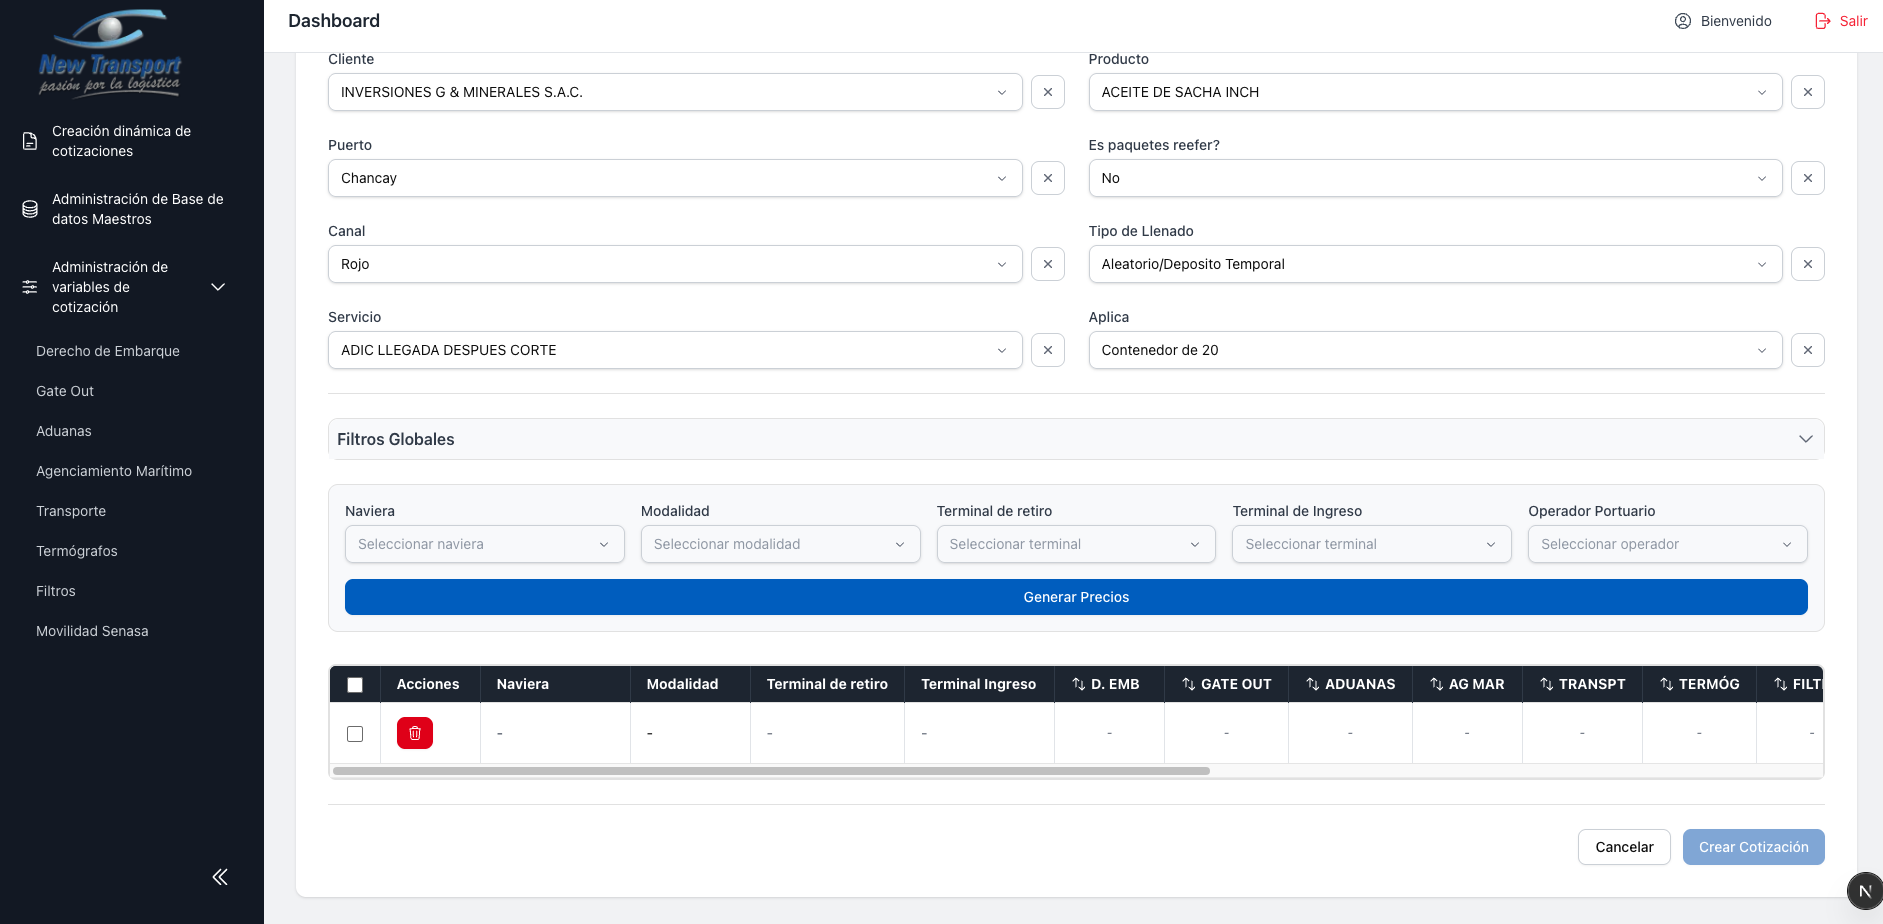The image size is (1883, 924).
Task: Open Operador Portuario dropdown
Action: (1666, 544)
